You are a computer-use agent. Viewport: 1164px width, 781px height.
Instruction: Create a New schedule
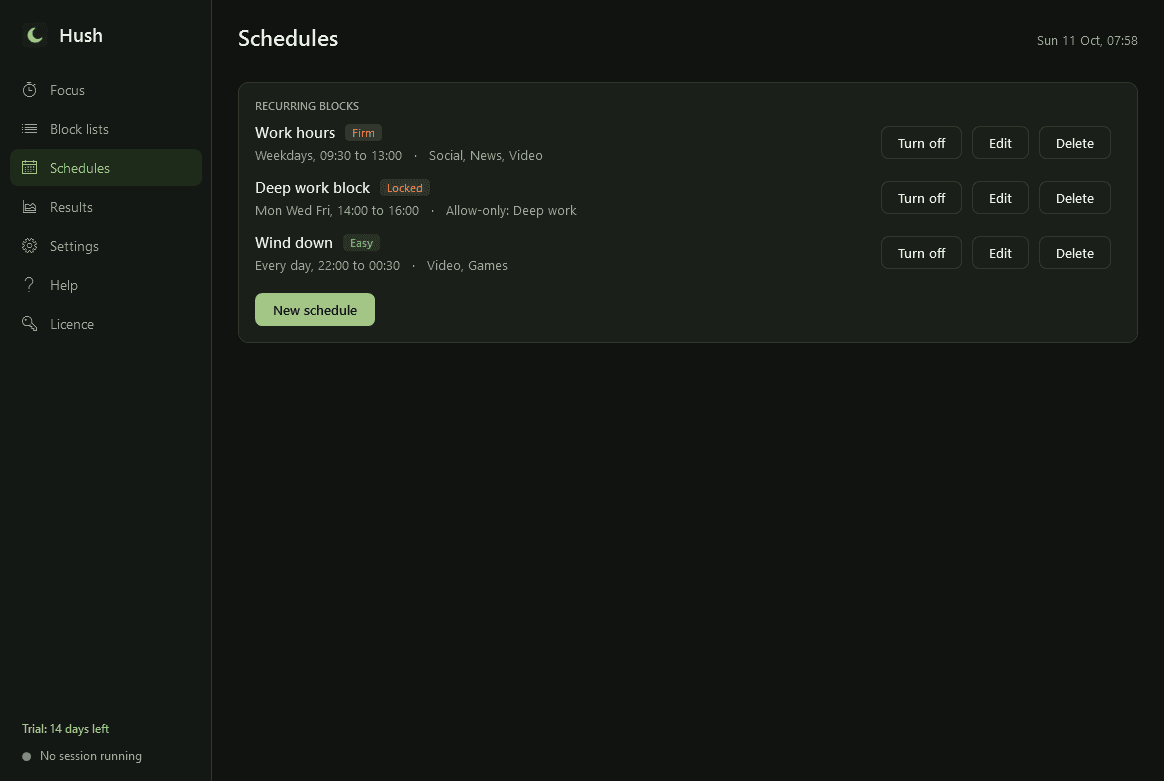[315, 310]
